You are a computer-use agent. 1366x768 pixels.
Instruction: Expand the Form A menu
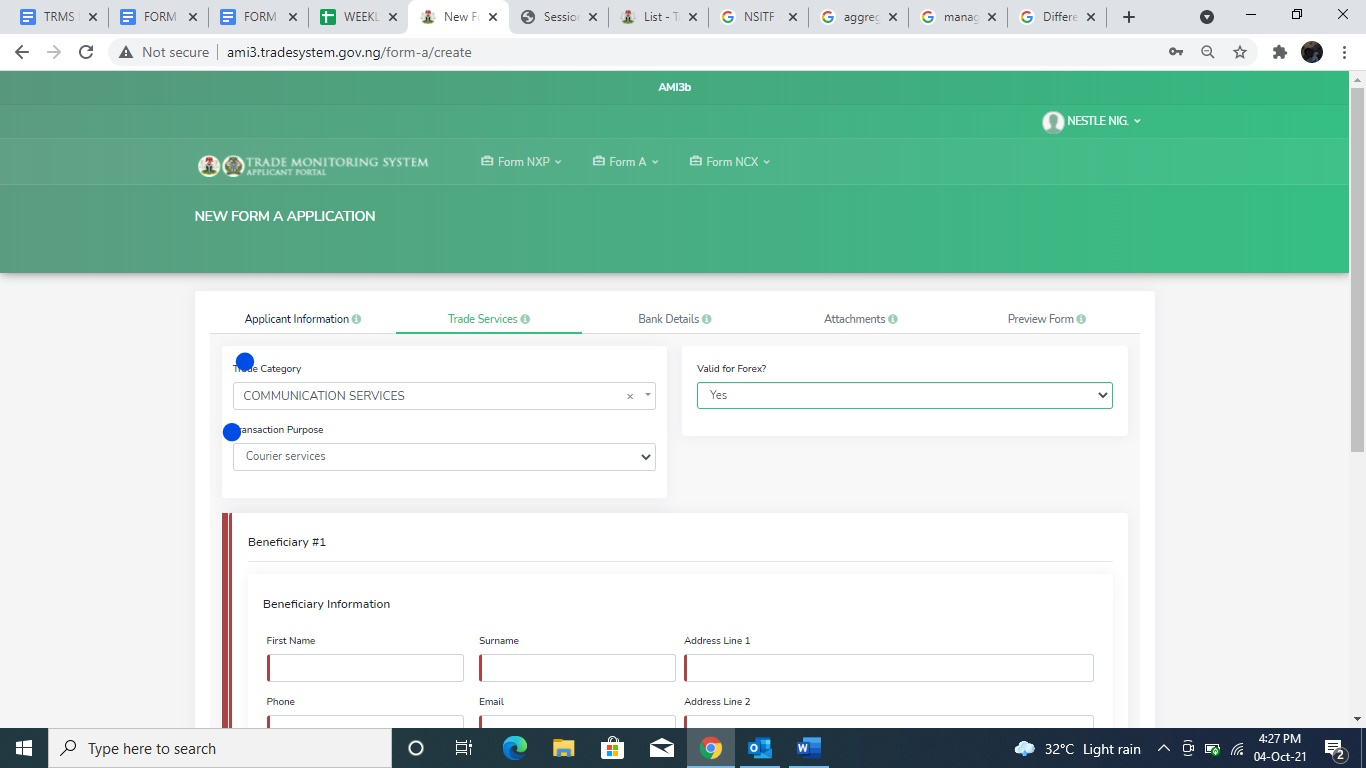(x=626, y=161)
